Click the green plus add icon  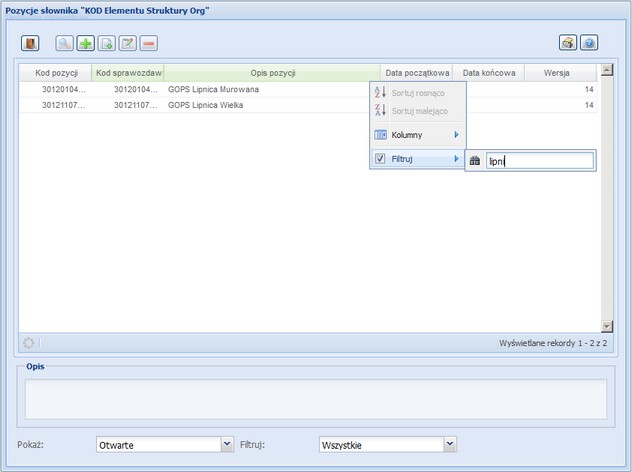86,44
